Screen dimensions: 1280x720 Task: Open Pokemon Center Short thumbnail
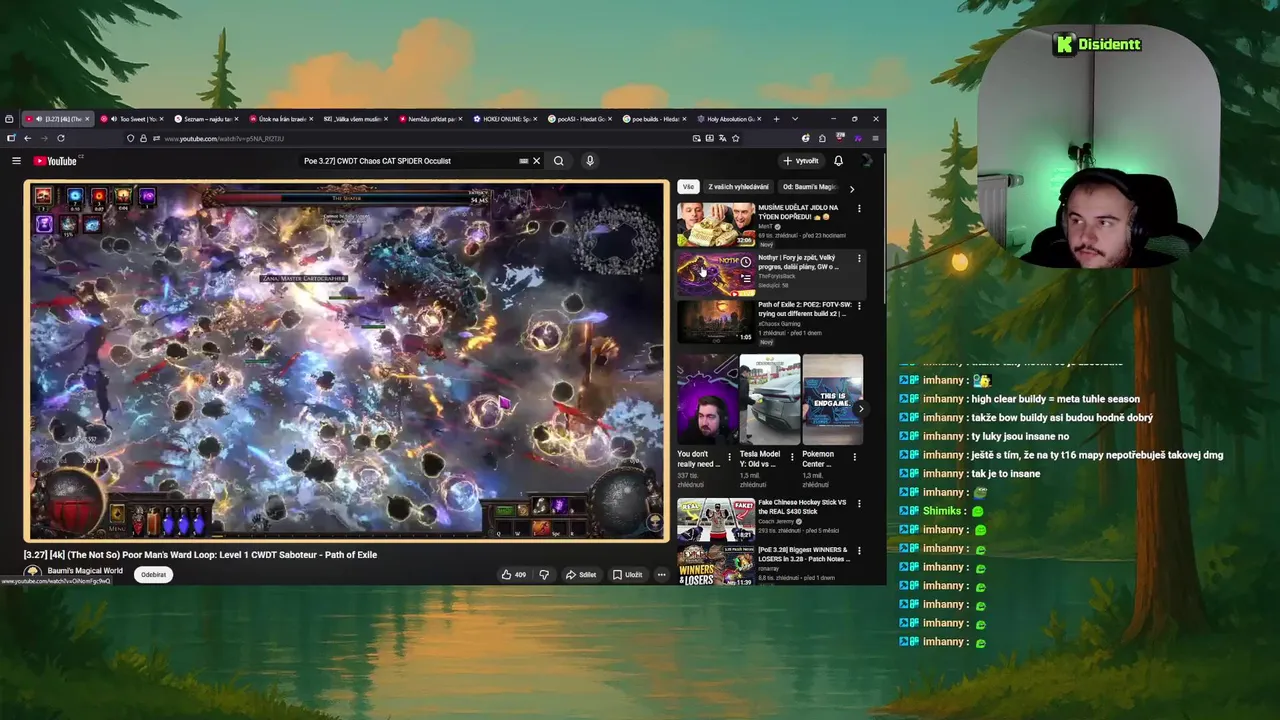point(832,399)
